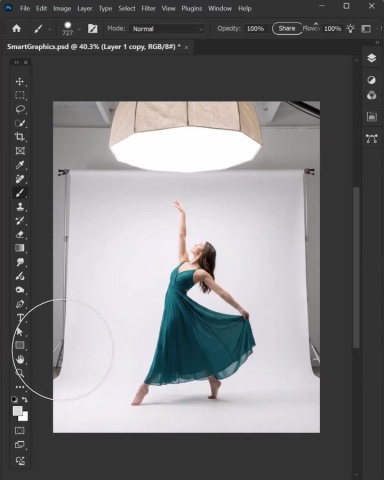Screen dimensions: 384x480
Task: Select the Eyedropper tool
Action: (x=20, y=165)
